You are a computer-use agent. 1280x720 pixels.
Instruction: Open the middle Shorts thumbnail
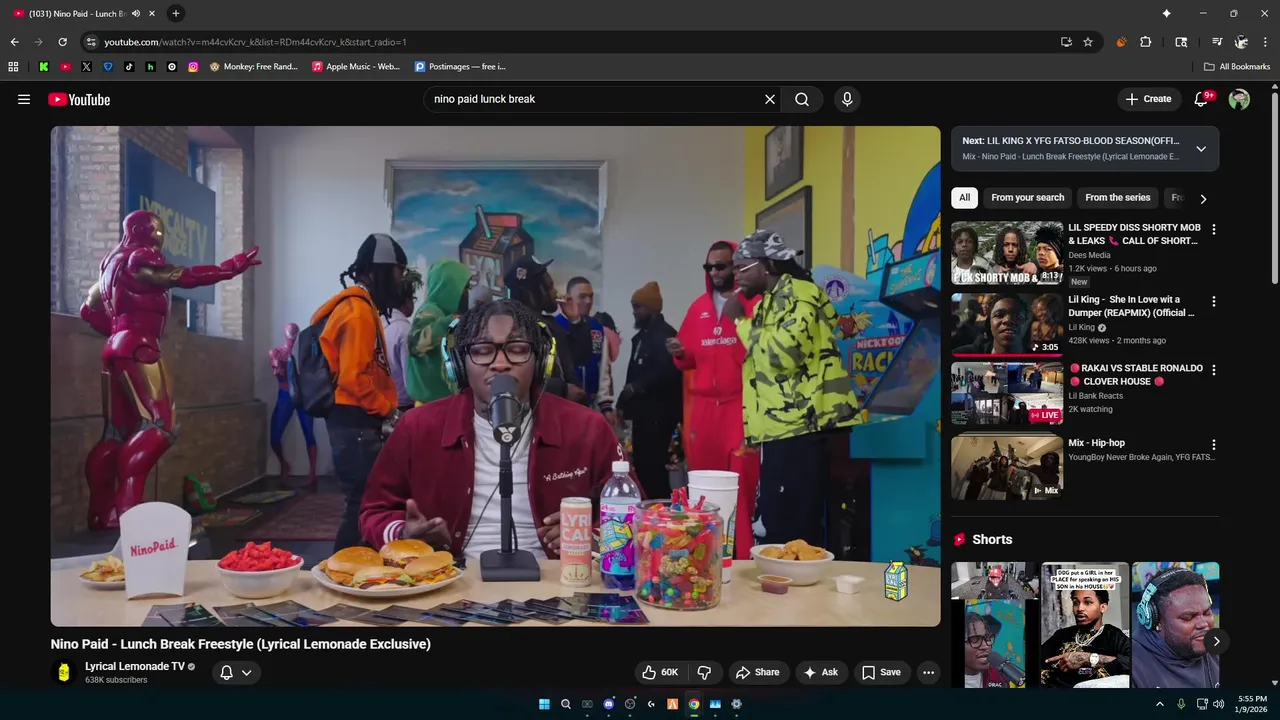[1085, 625]
